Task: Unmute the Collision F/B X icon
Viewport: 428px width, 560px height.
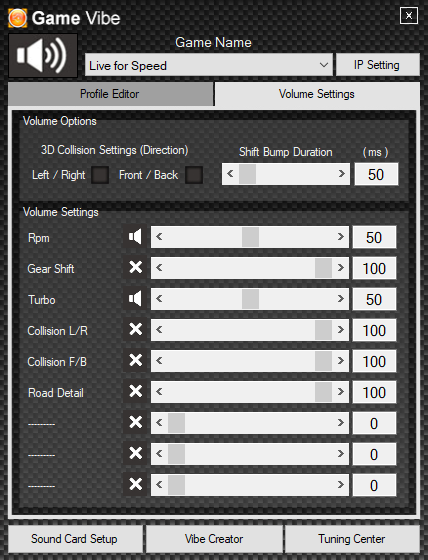Action: click(135, 361)
